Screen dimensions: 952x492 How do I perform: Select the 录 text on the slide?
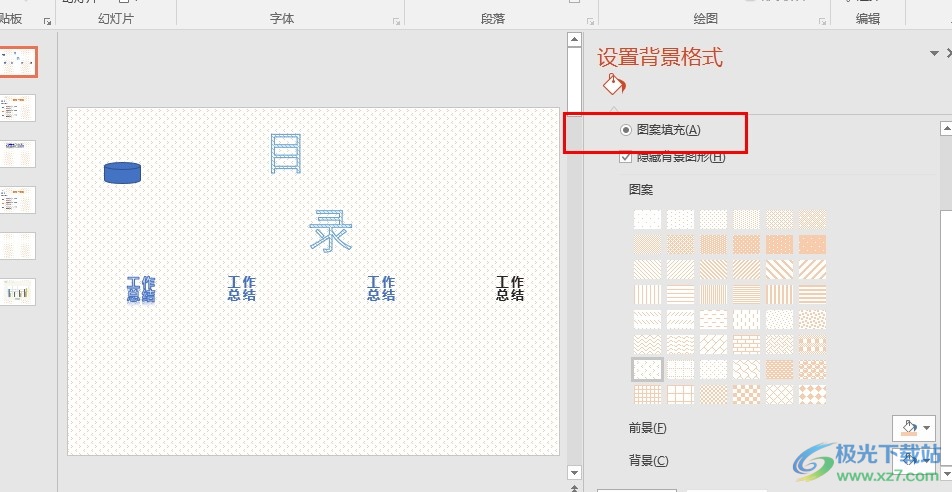(x=331, y=230)
